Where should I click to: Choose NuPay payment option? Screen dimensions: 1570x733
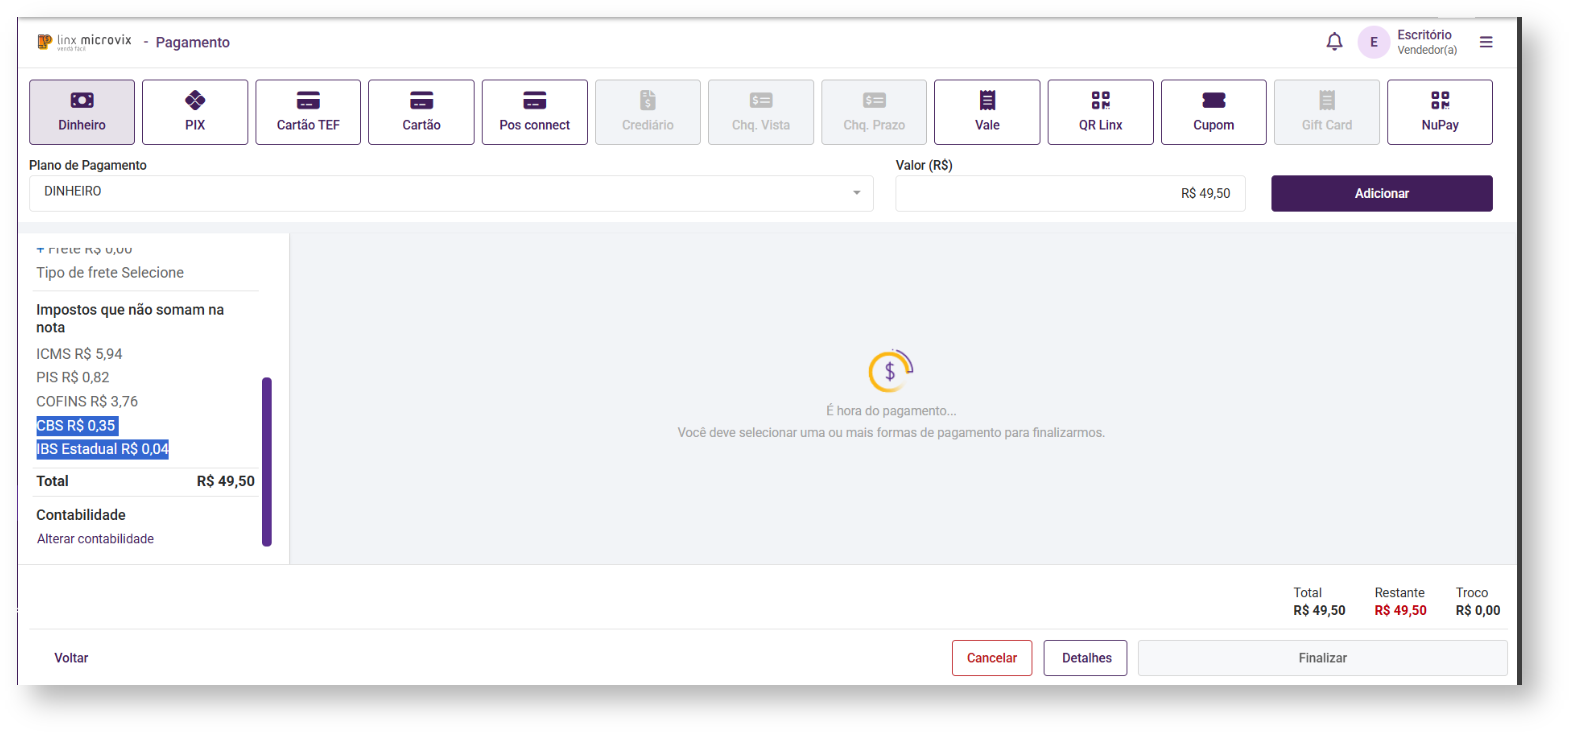(1439, 112)
